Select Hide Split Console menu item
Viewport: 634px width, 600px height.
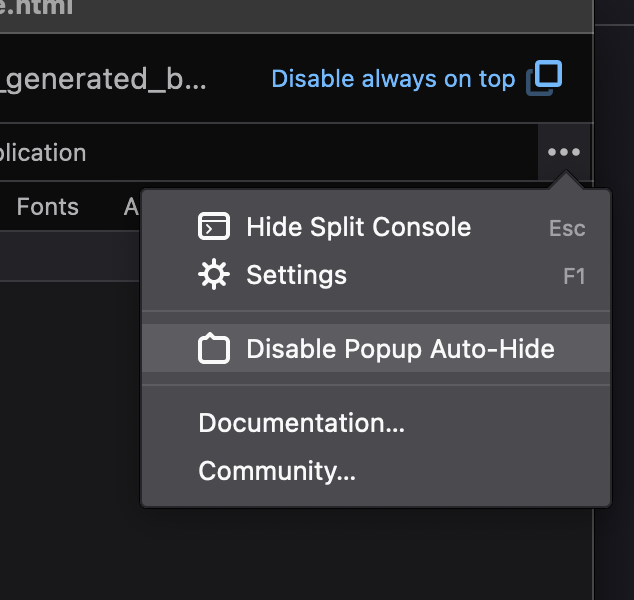(x=376, y=227)
